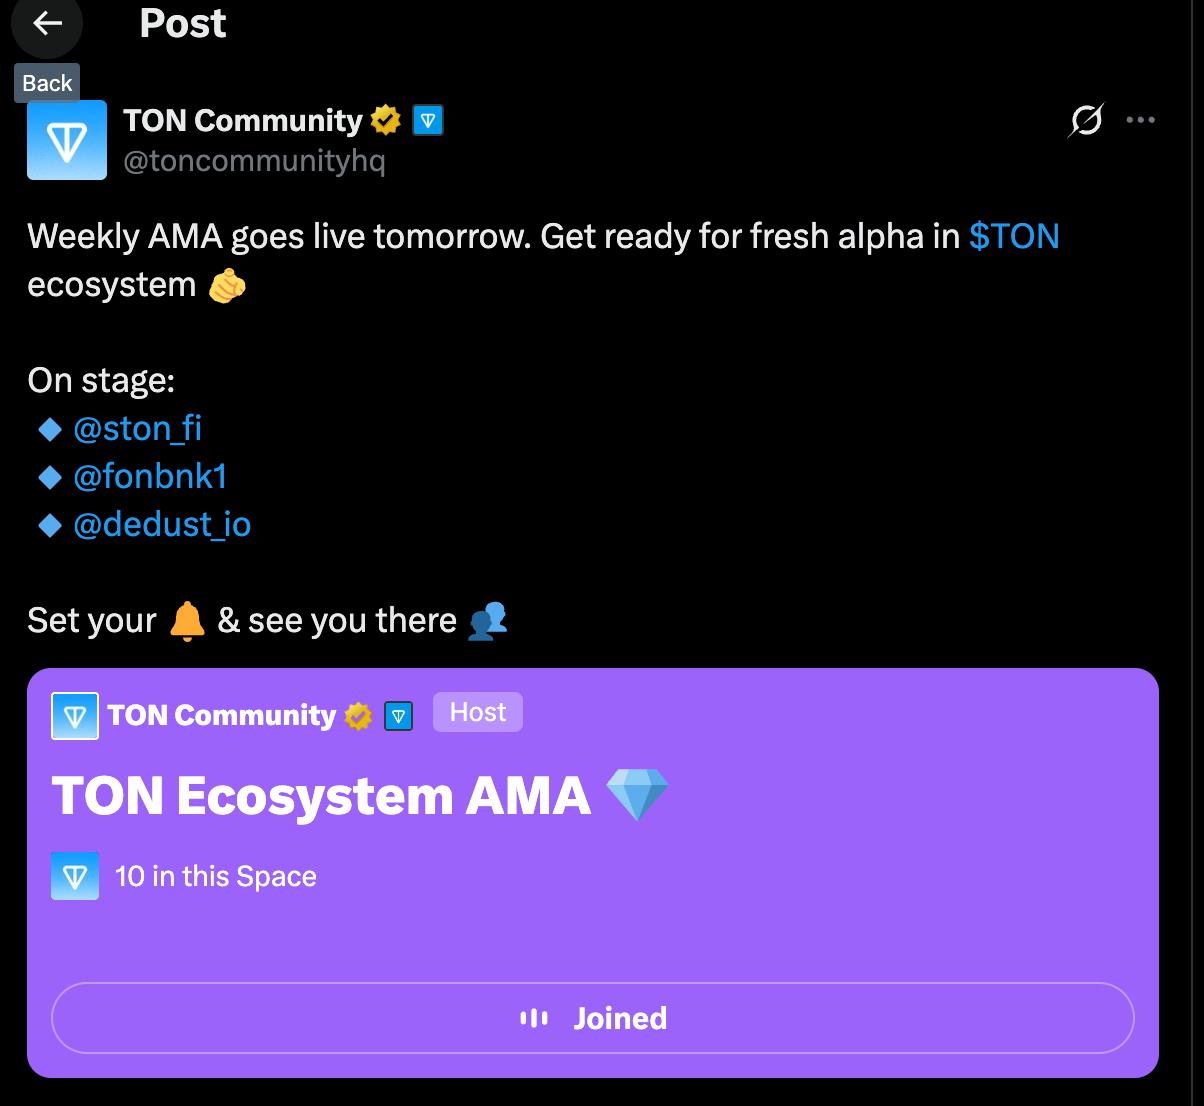Viewport: 1204px width, 1106px height.
Task: Click the TON Community display name
Action: (242, 120)
